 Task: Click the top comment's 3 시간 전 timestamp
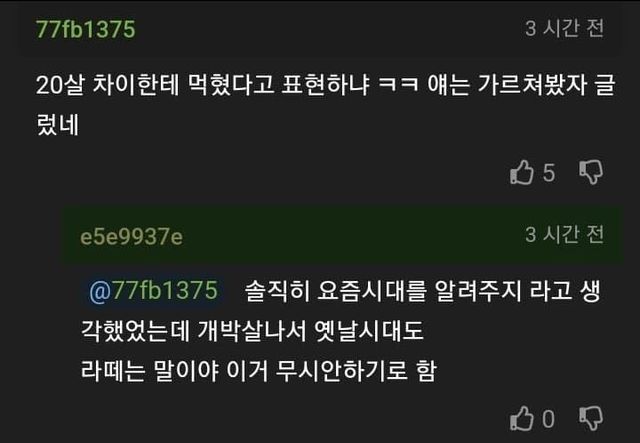565,29
